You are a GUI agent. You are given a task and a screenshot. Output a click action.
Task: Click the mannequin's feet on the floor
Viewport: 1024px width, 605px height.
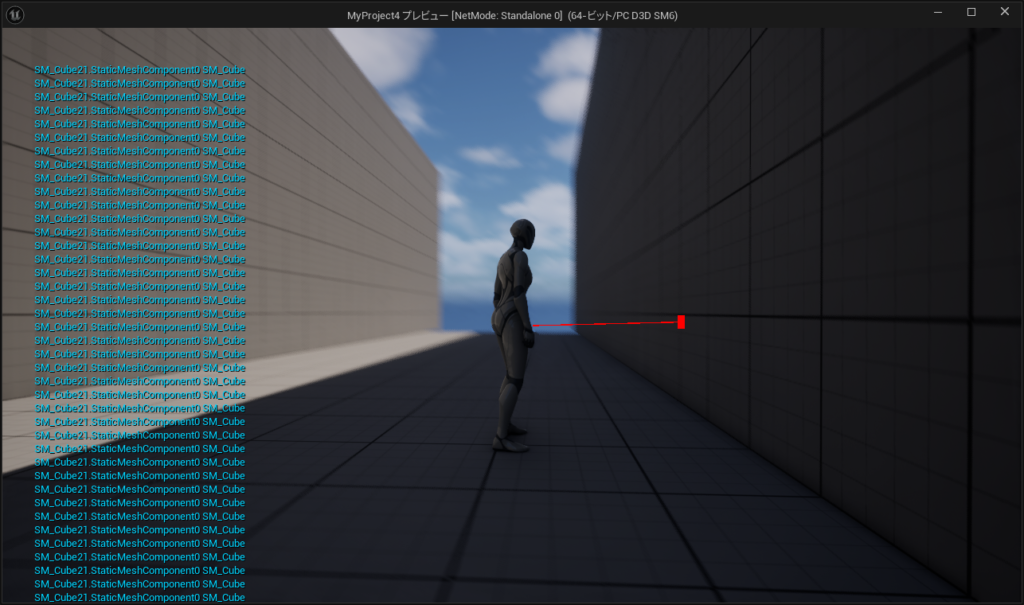click(x=511, y=440)
